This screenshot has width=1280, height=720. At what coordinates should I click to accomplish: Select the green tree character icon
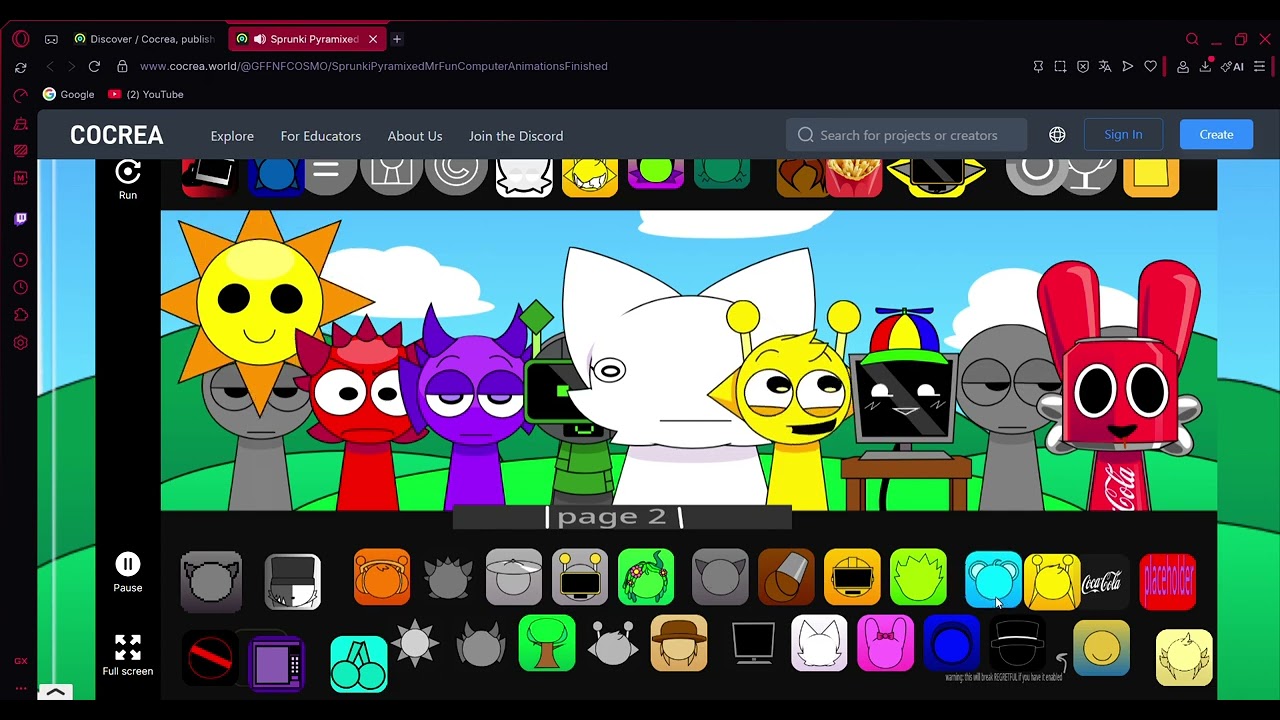tap(547, 644)
